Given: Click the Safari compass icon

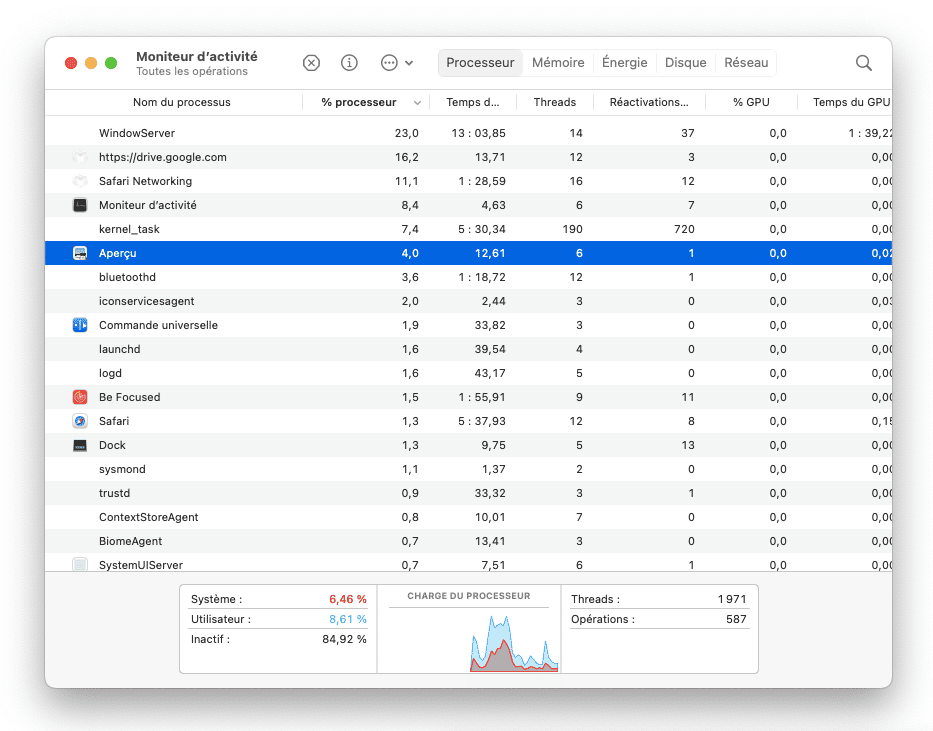Looking at the screenshot, I should (80, 421).
